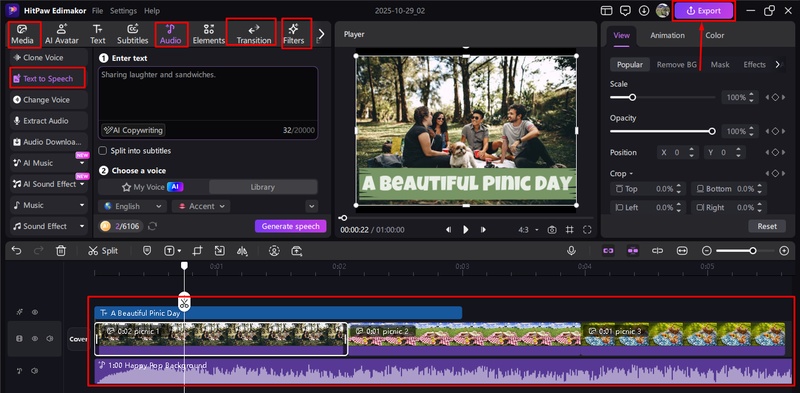800x393 pixels.
Task: Open the Accent dropdown
Action: pos(201,206)
